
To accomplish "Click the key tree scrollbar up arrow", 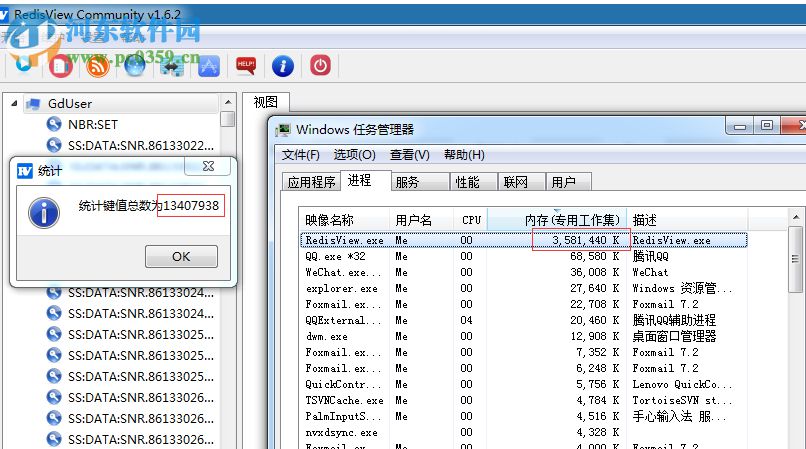I will 228,102.
